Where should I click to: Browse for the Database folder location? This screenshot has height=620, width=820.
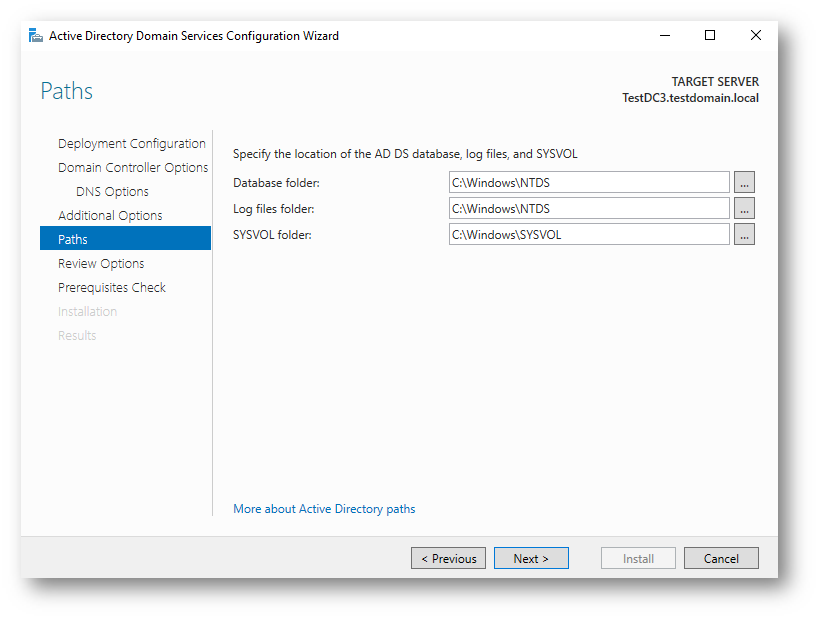[x=744, y=182]
